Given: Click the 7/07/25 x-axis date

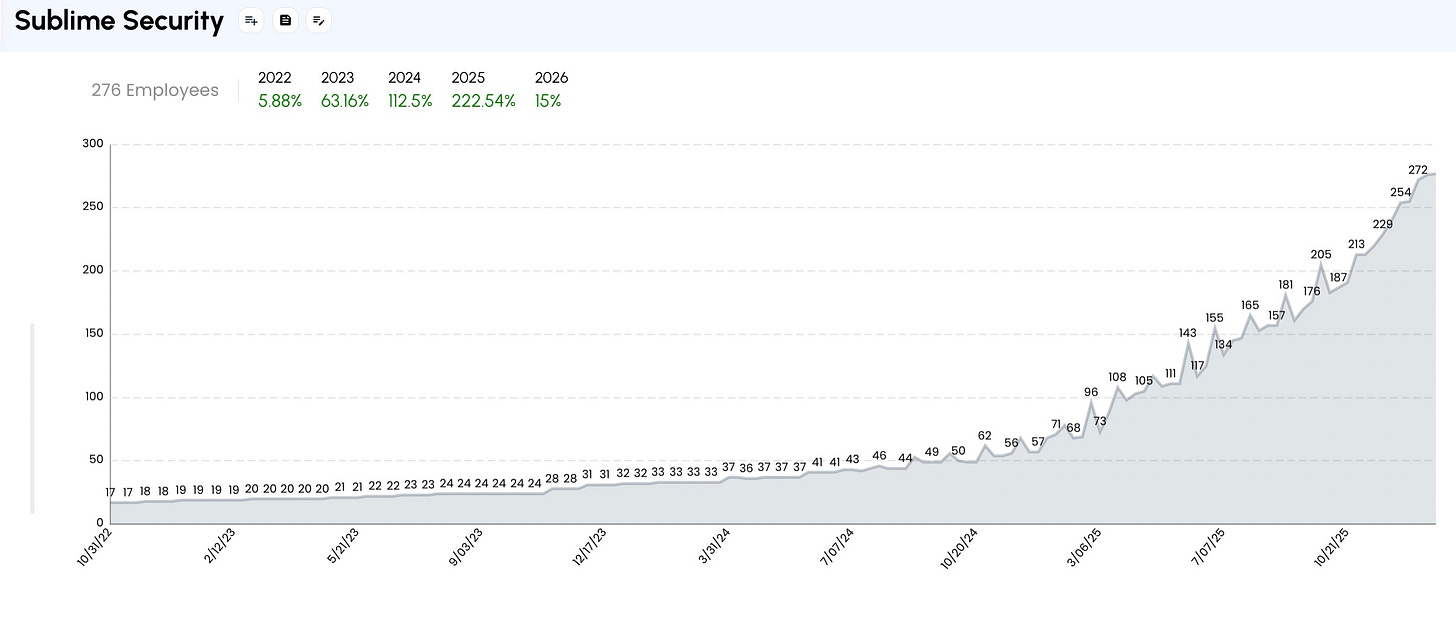Looking at the screenshot, I should pos(1208,546).
